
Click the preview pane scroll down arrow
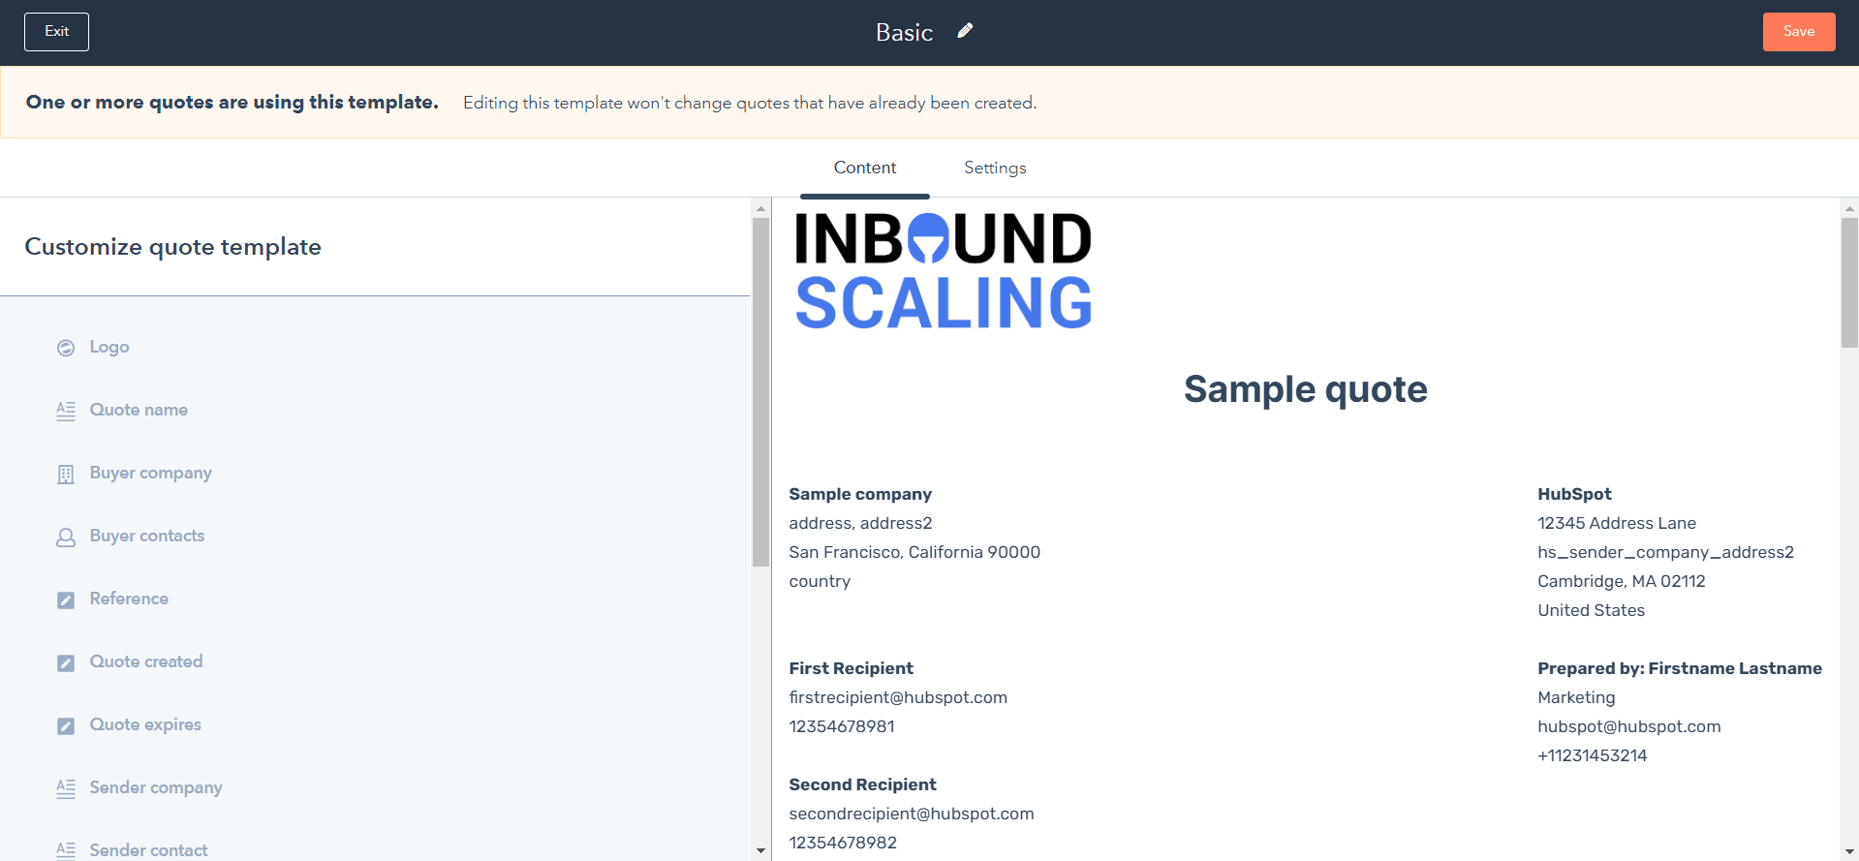[1850, 851]
